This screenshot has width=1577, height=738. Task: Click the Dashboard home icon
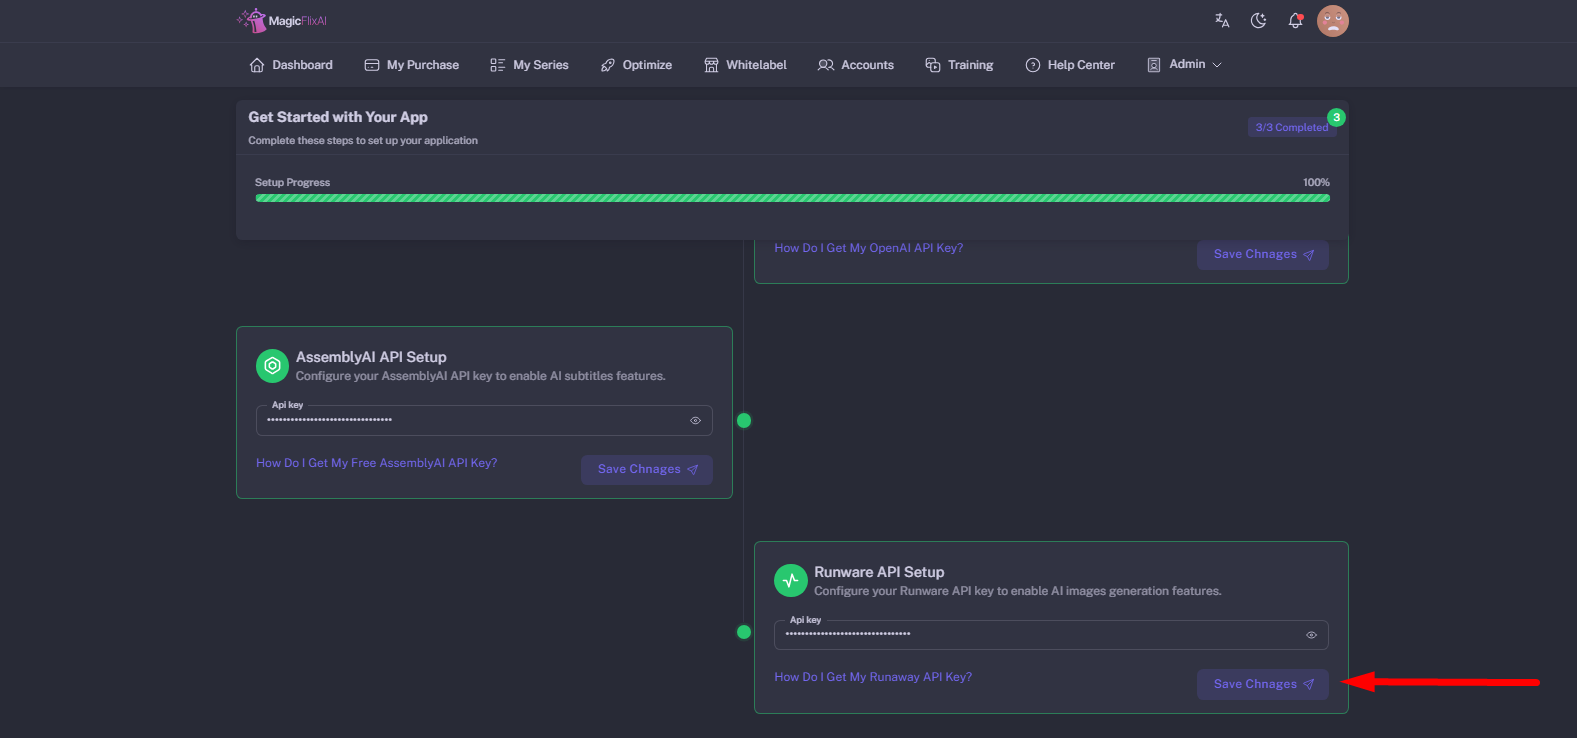pyautogui.click(x=257, y=65)
